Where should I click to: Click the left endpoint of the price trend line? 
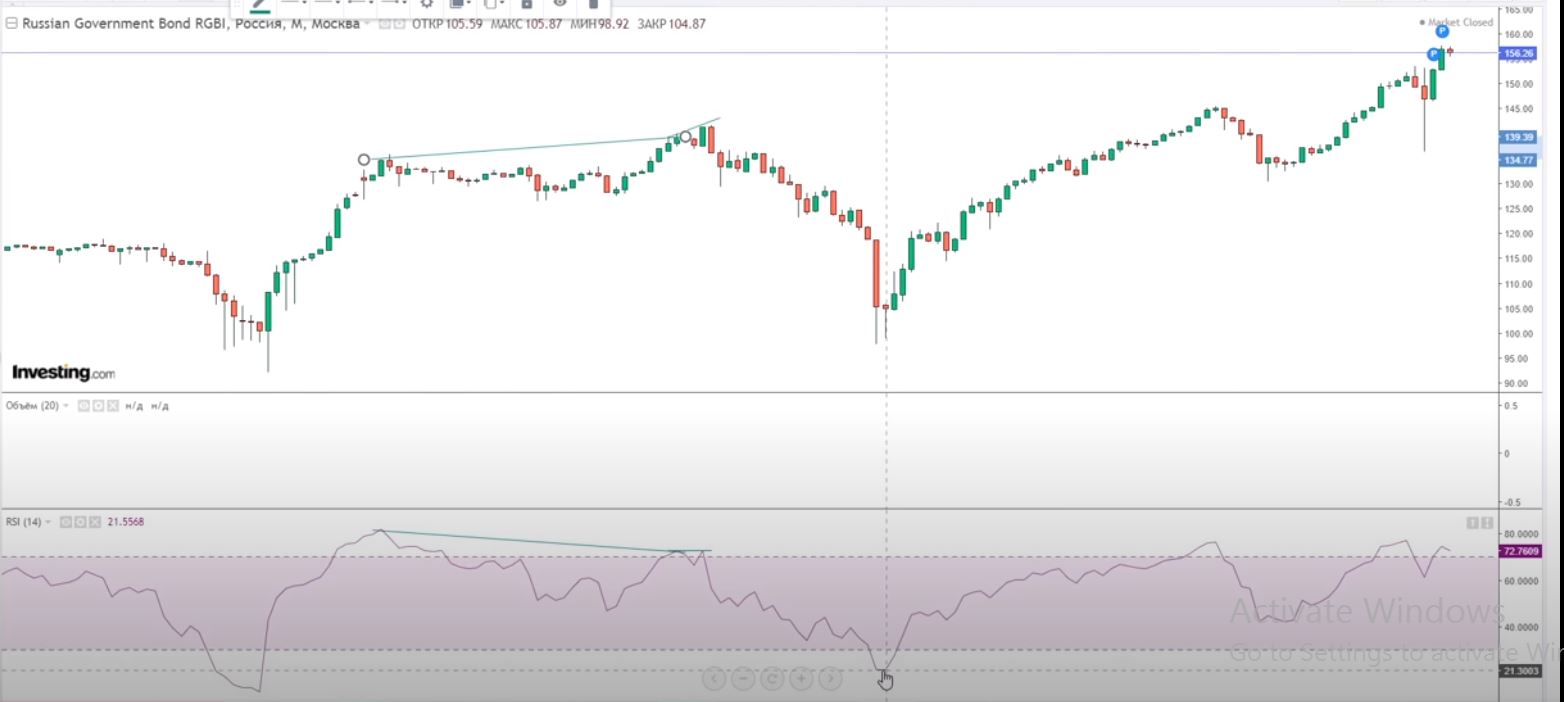[x=364, y=160]
